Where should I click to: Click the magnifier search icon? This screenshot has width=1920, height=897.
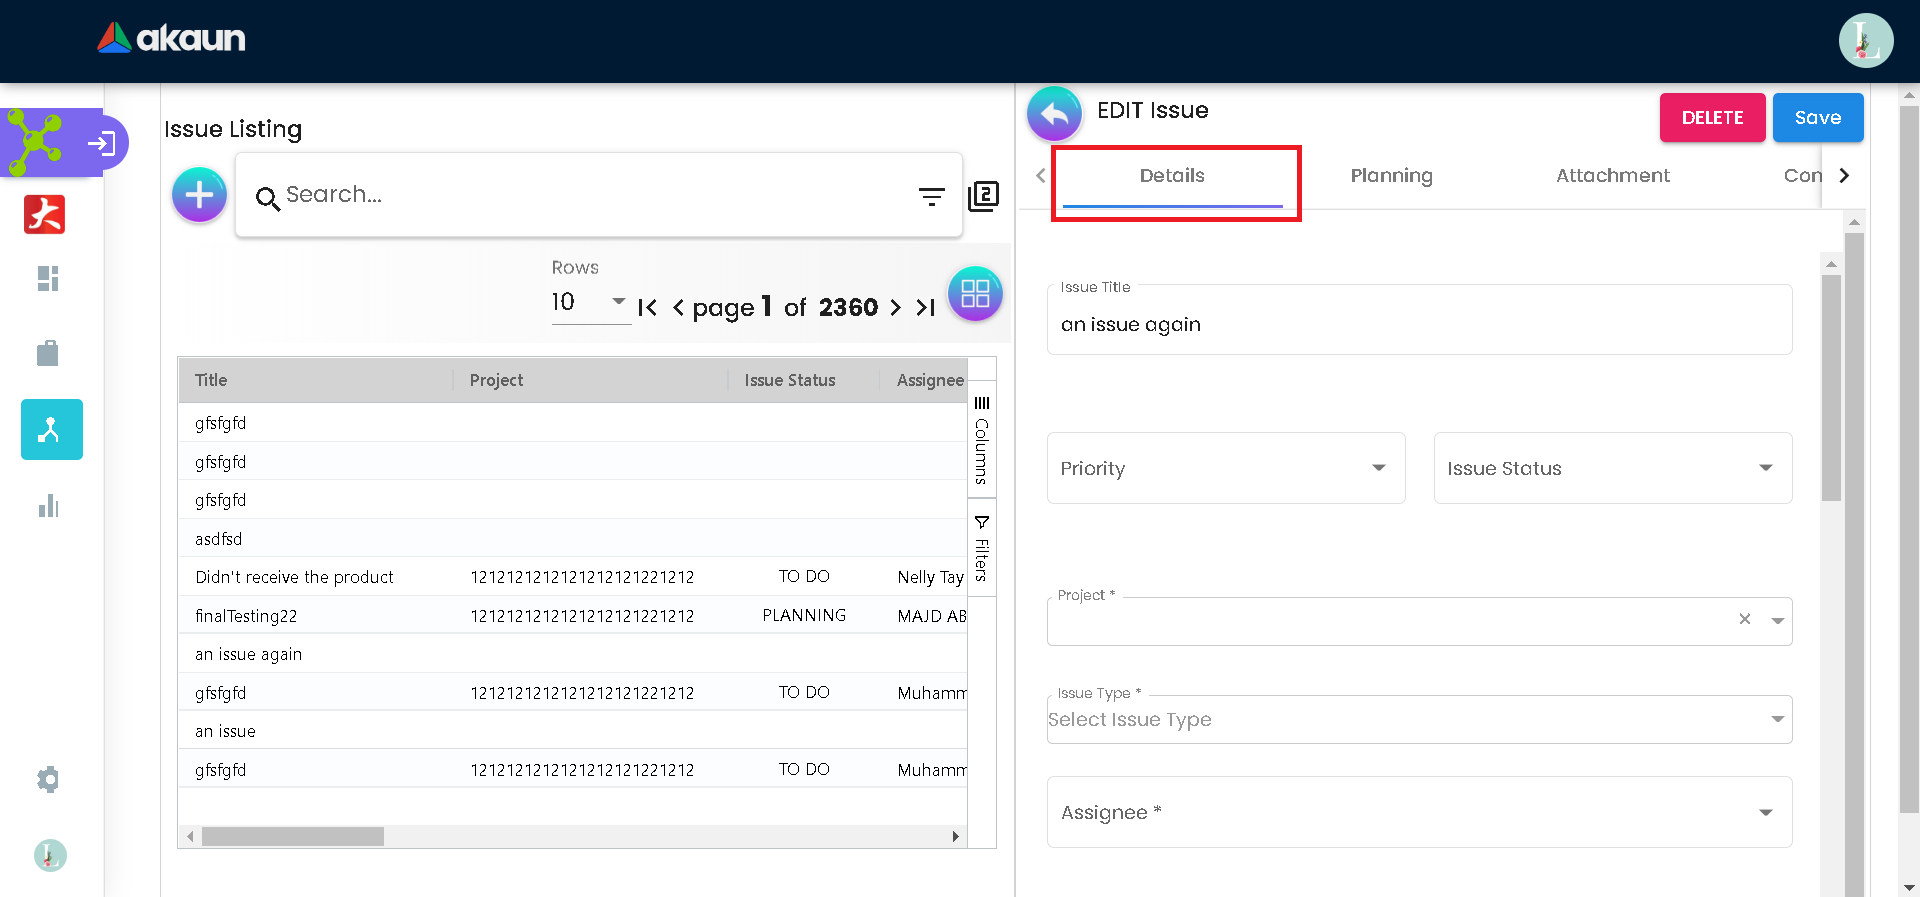[x=267, y=199]
